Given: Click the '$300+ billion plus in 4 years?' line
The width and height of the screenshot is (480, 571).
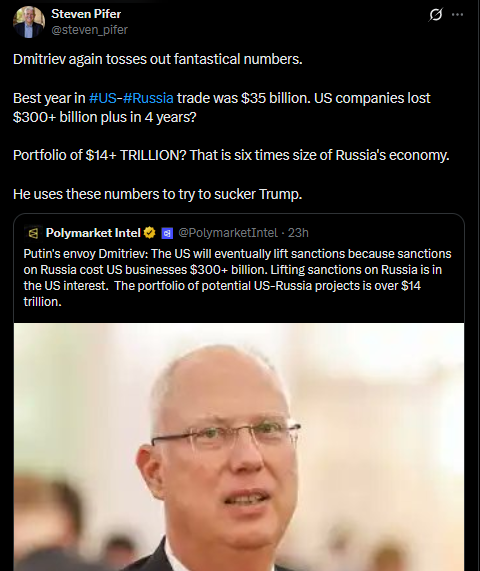Looking at the screenshot, I should pyautogui.click(x=105, y=117).
